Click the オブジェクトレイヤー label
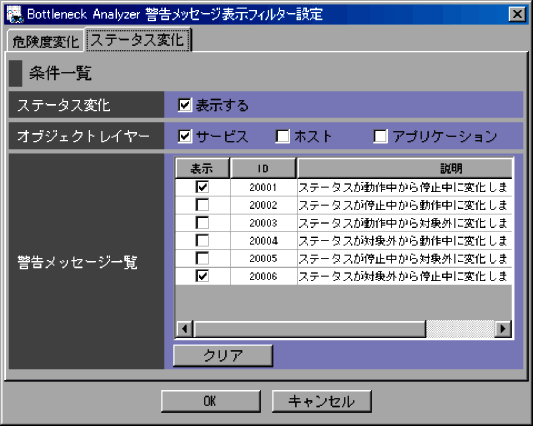The width and height of the screenshot is (533, 426). (x=83, y=136)
